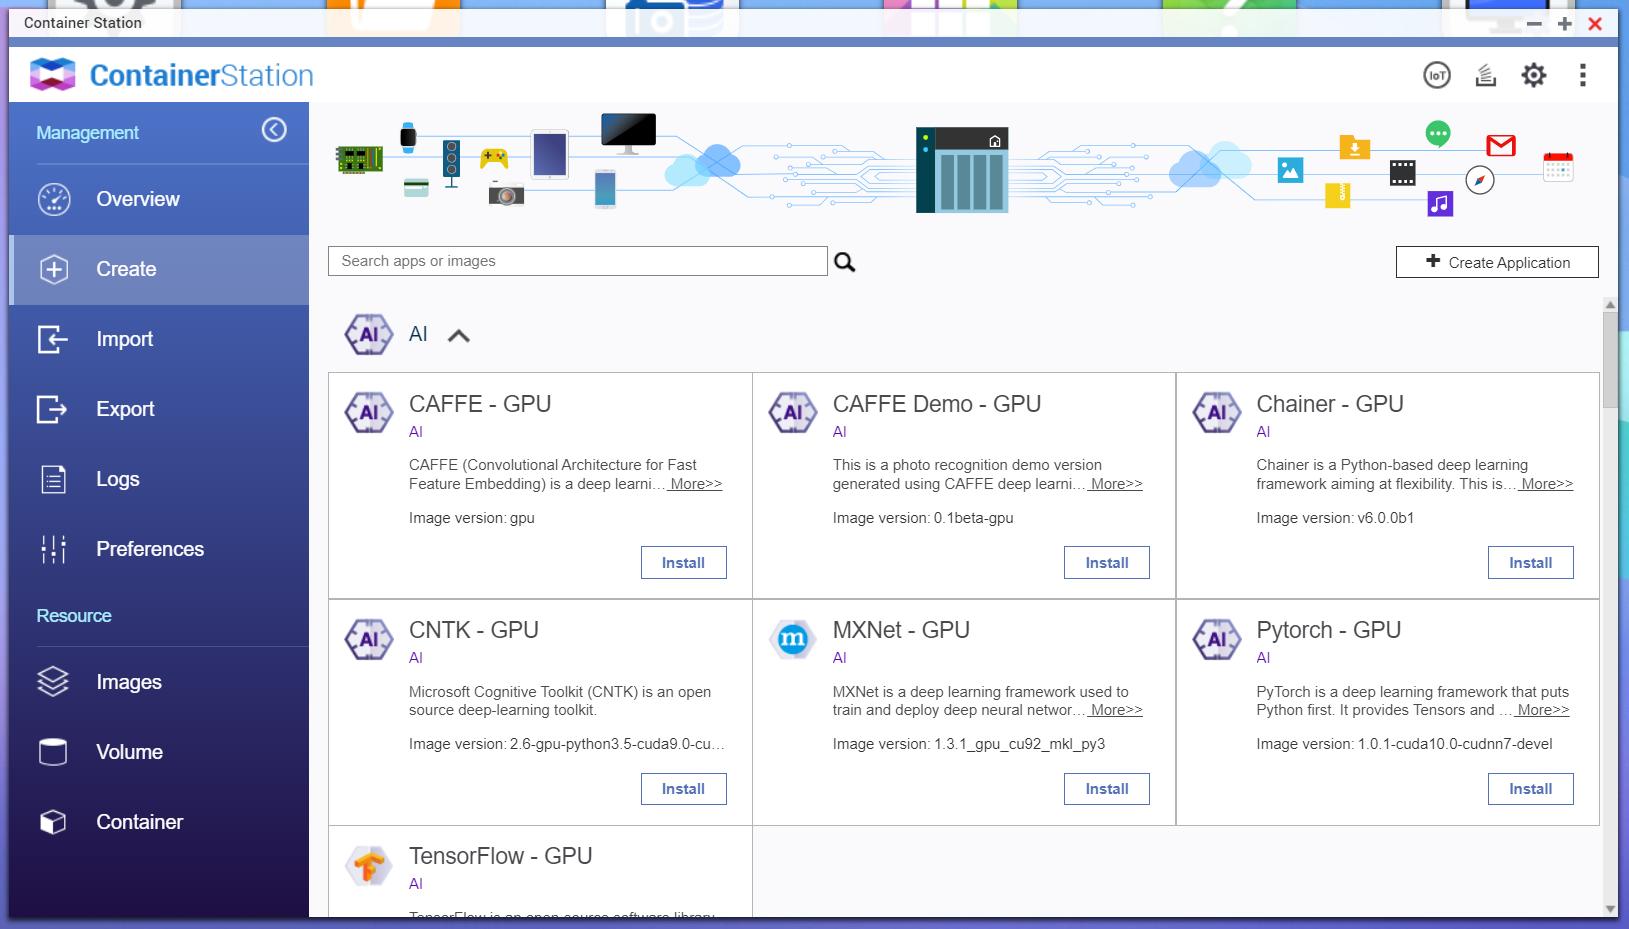This screenshot has height=929, width=1629.
Task: Click the MXNet logo icon
Action: tap(792, 639)
